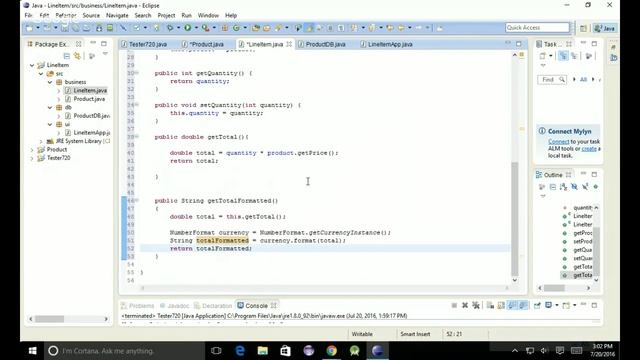
Task: Click the New Java Class green C icon
Action: pyautogui.click(x=236, y=28)
